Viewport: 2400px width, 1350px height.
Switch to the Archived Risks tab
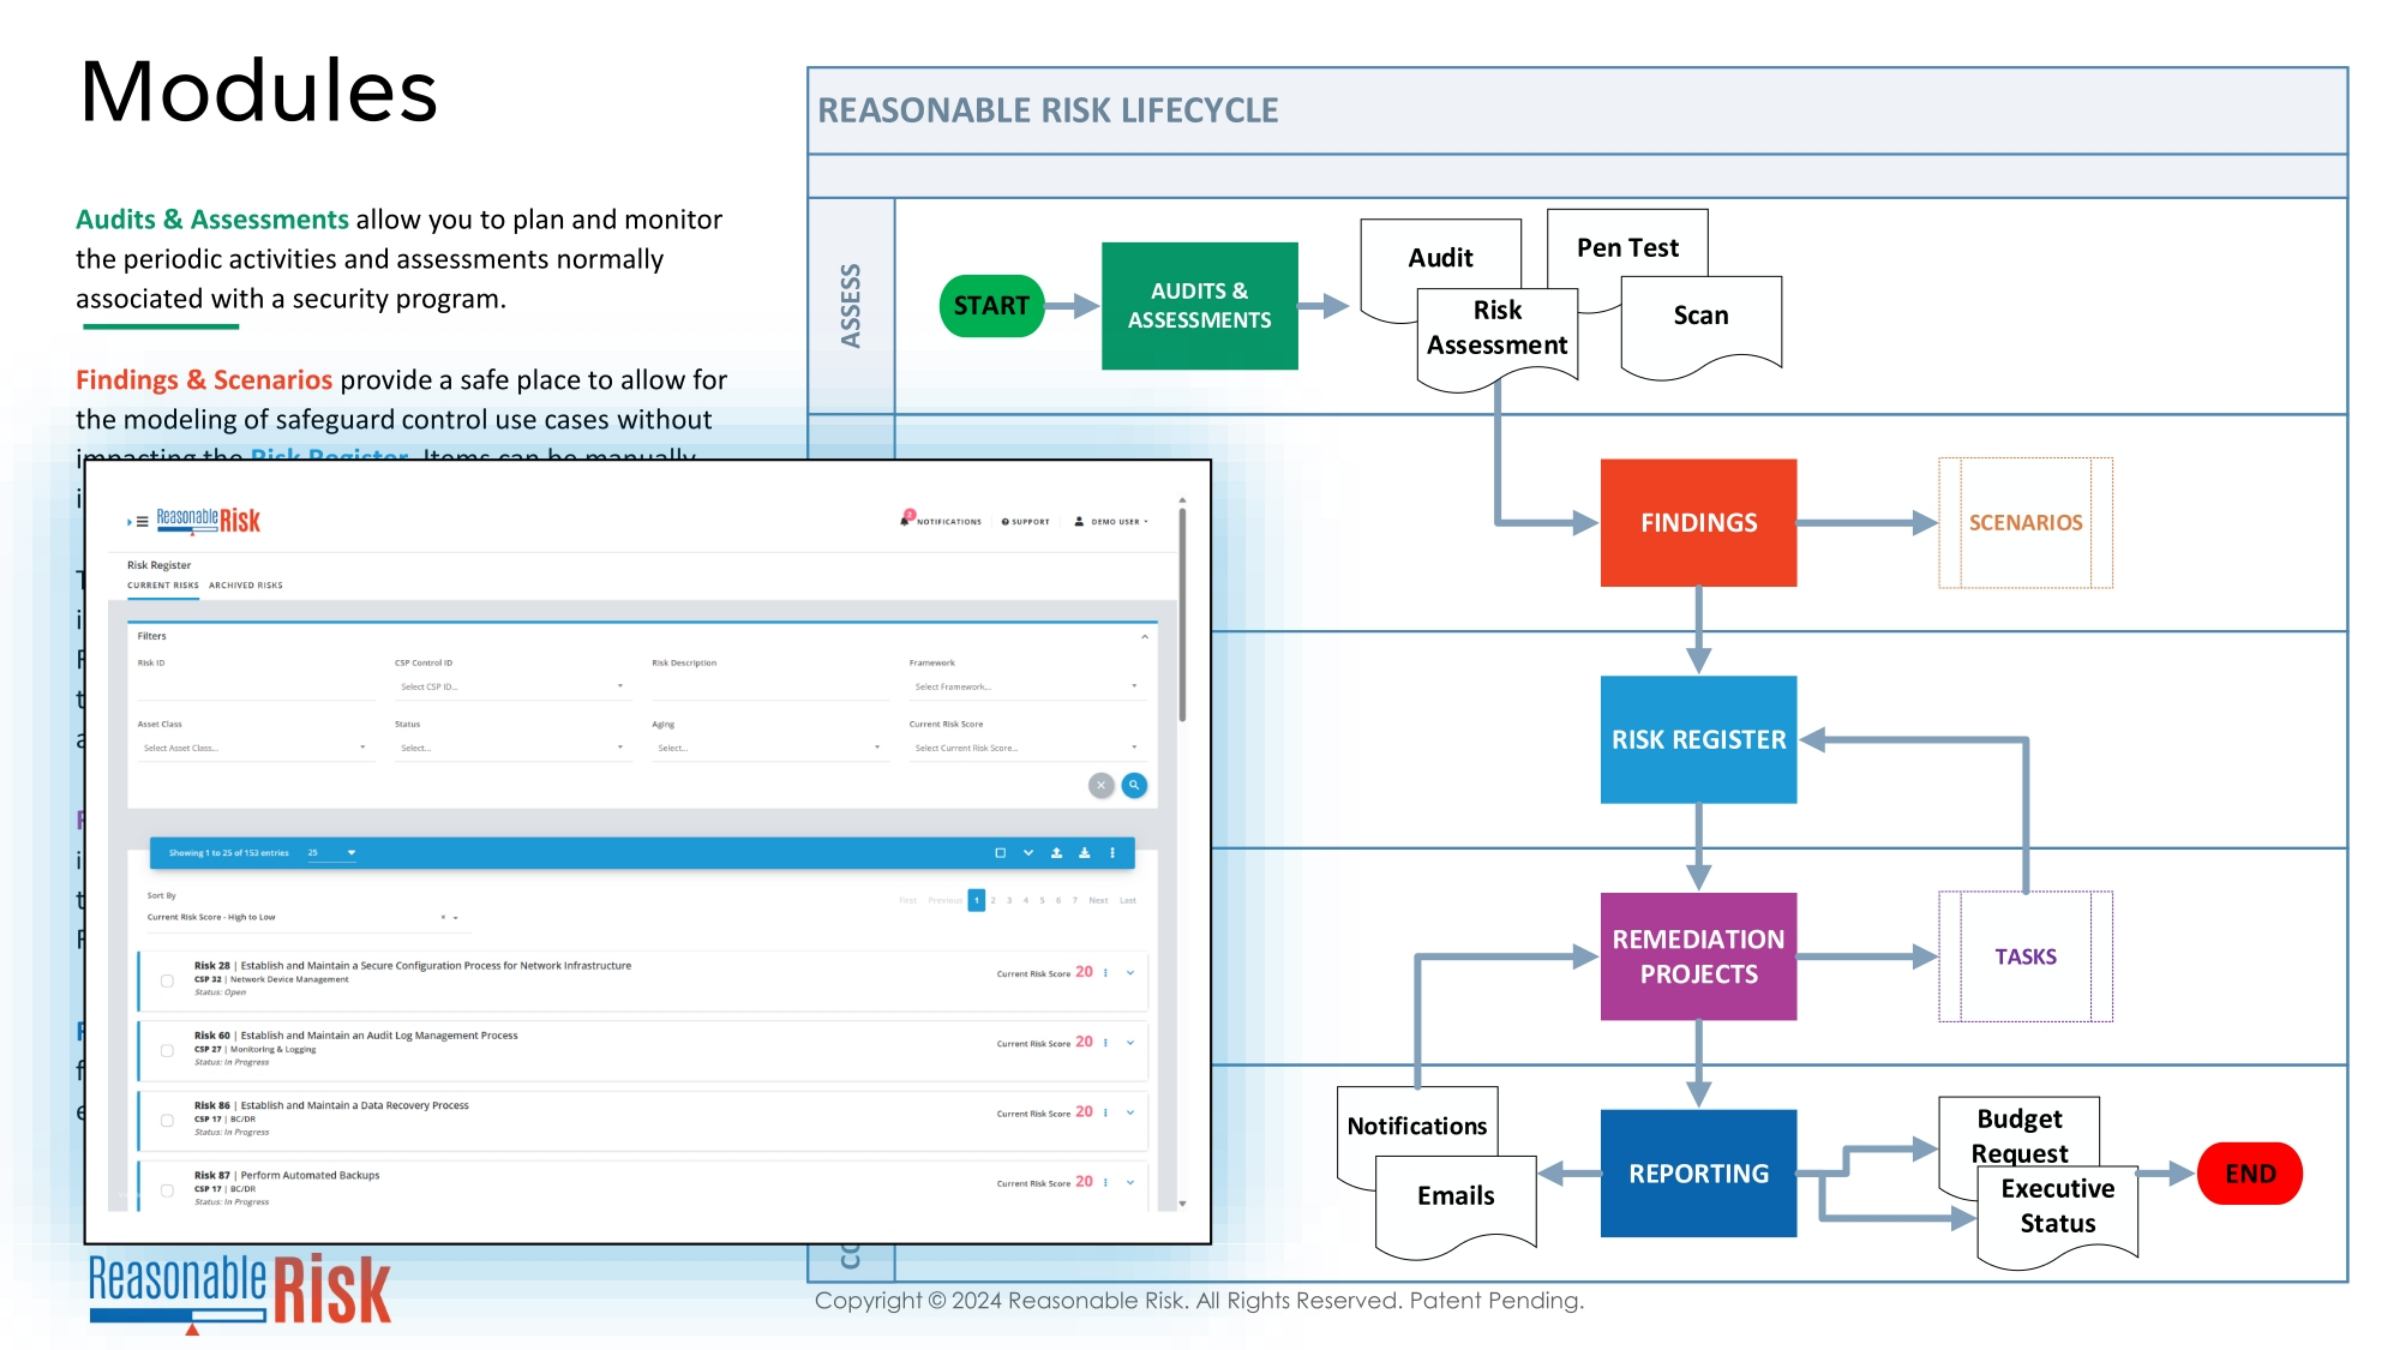click(246, 585)
